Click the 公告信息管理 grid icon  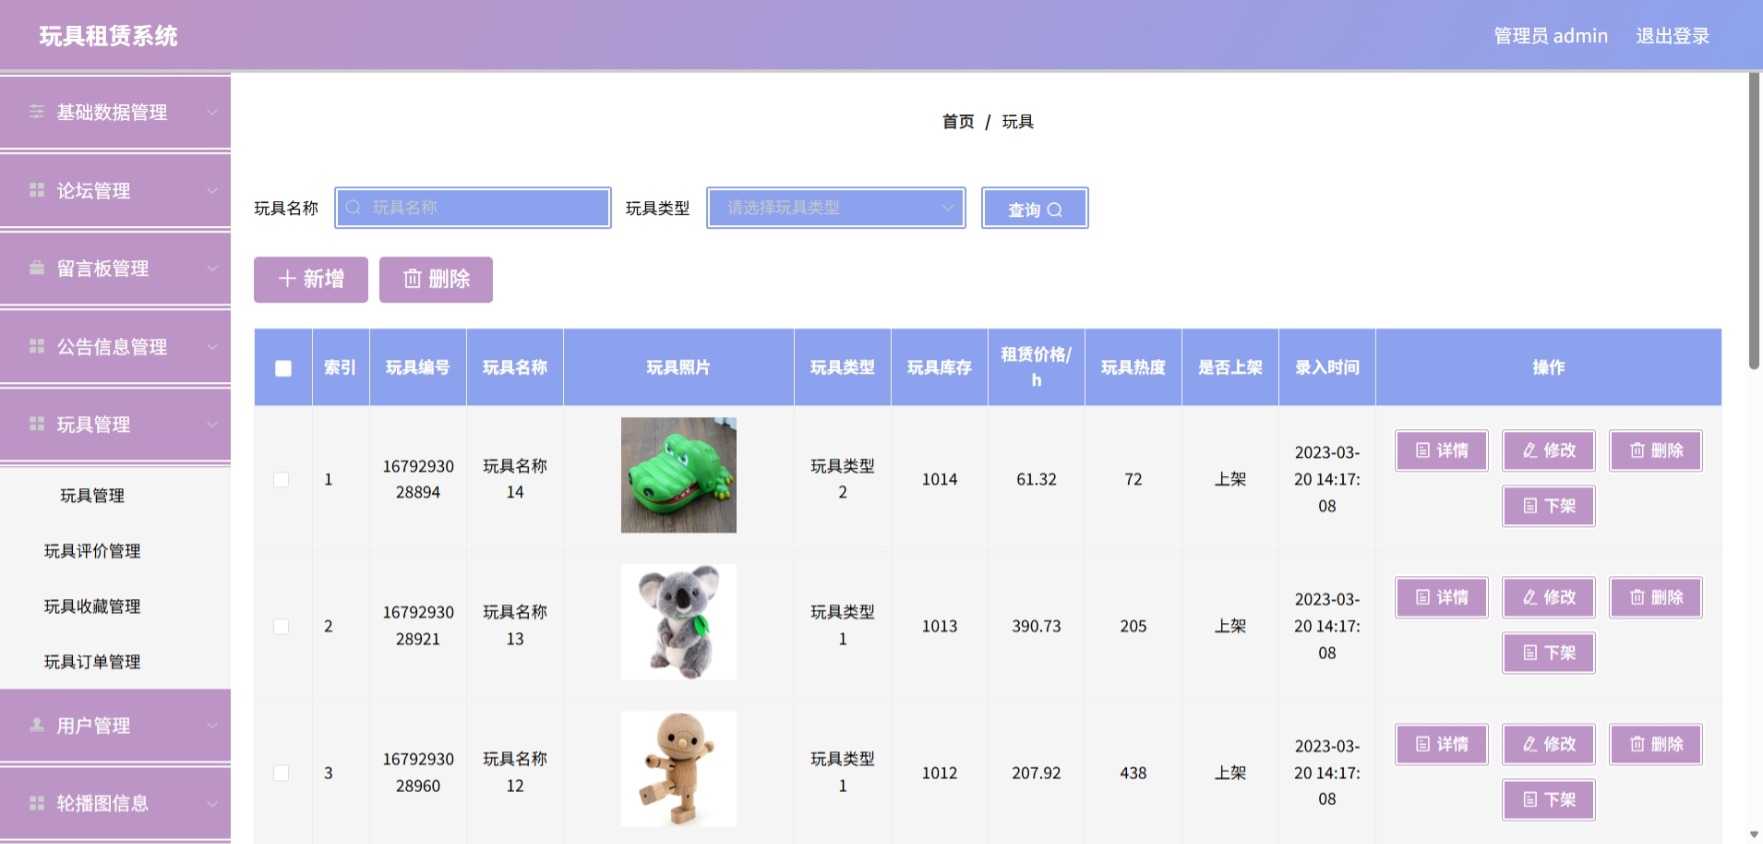pos(37,346)
